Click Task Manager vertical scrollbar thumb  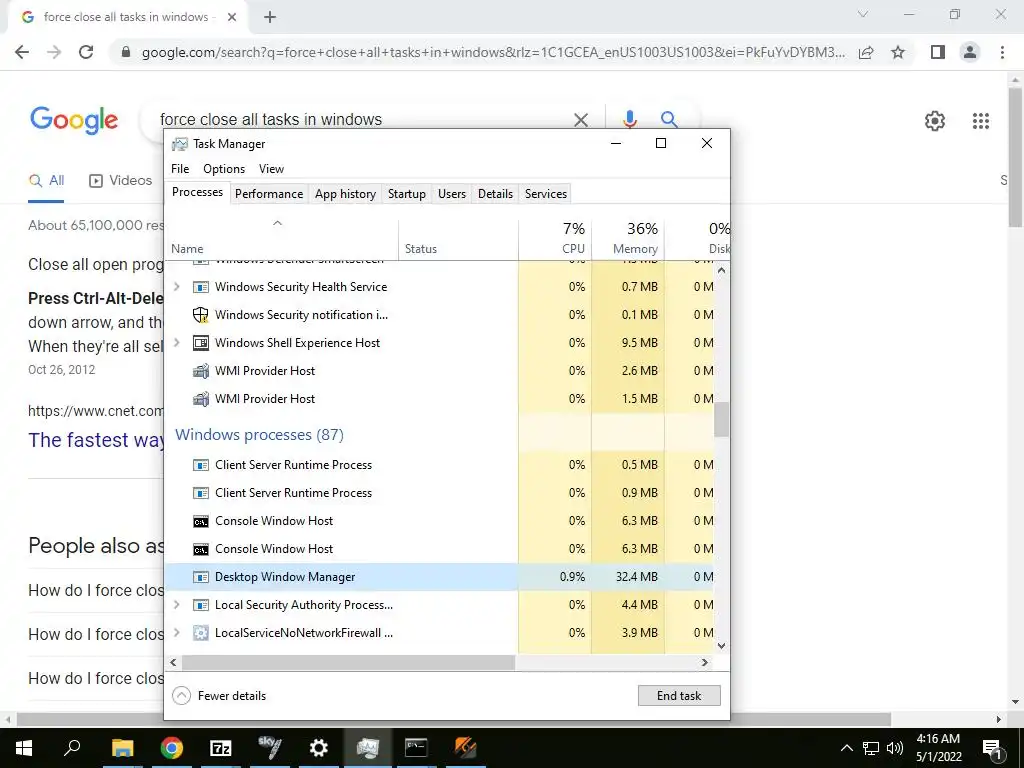(721, 419)
